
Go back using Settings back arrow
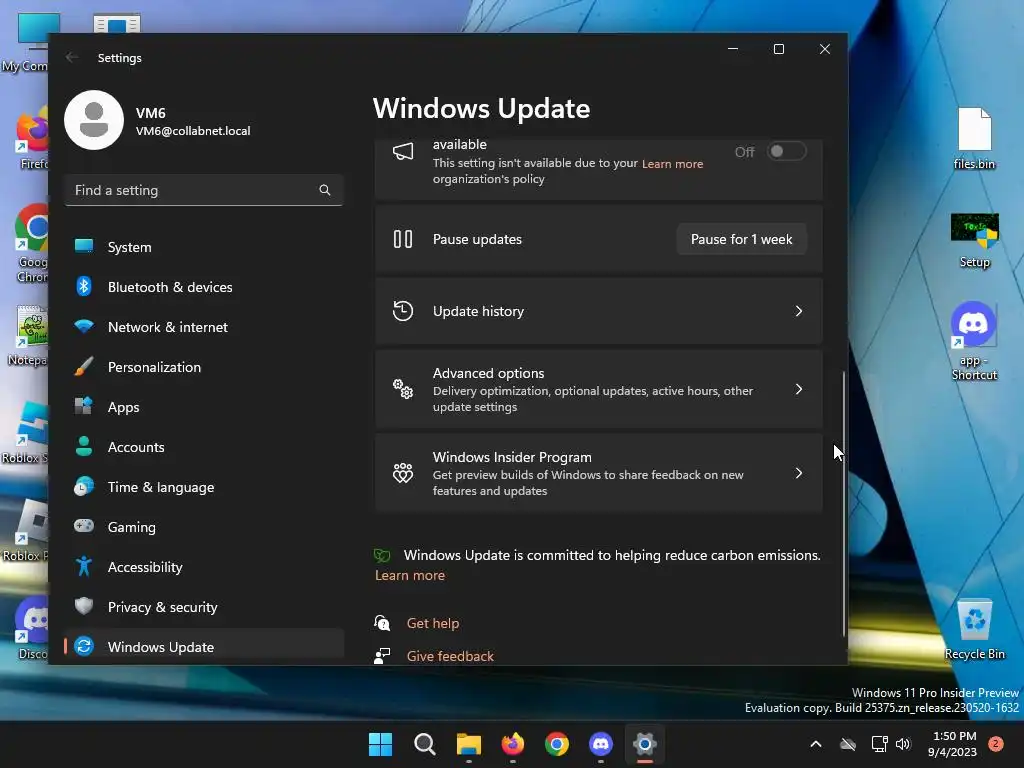pyautogui.click(x=72, y=57)
